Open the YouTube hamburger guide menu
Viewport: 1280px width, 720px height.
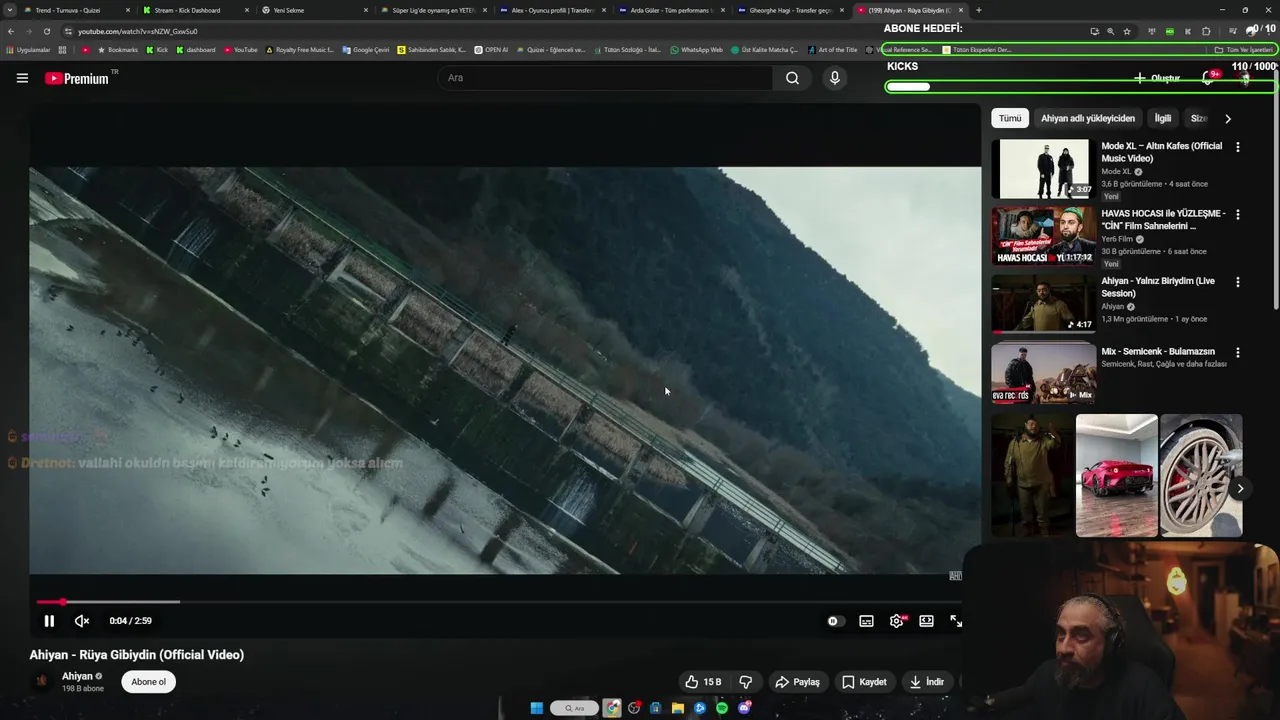[22, 78]
